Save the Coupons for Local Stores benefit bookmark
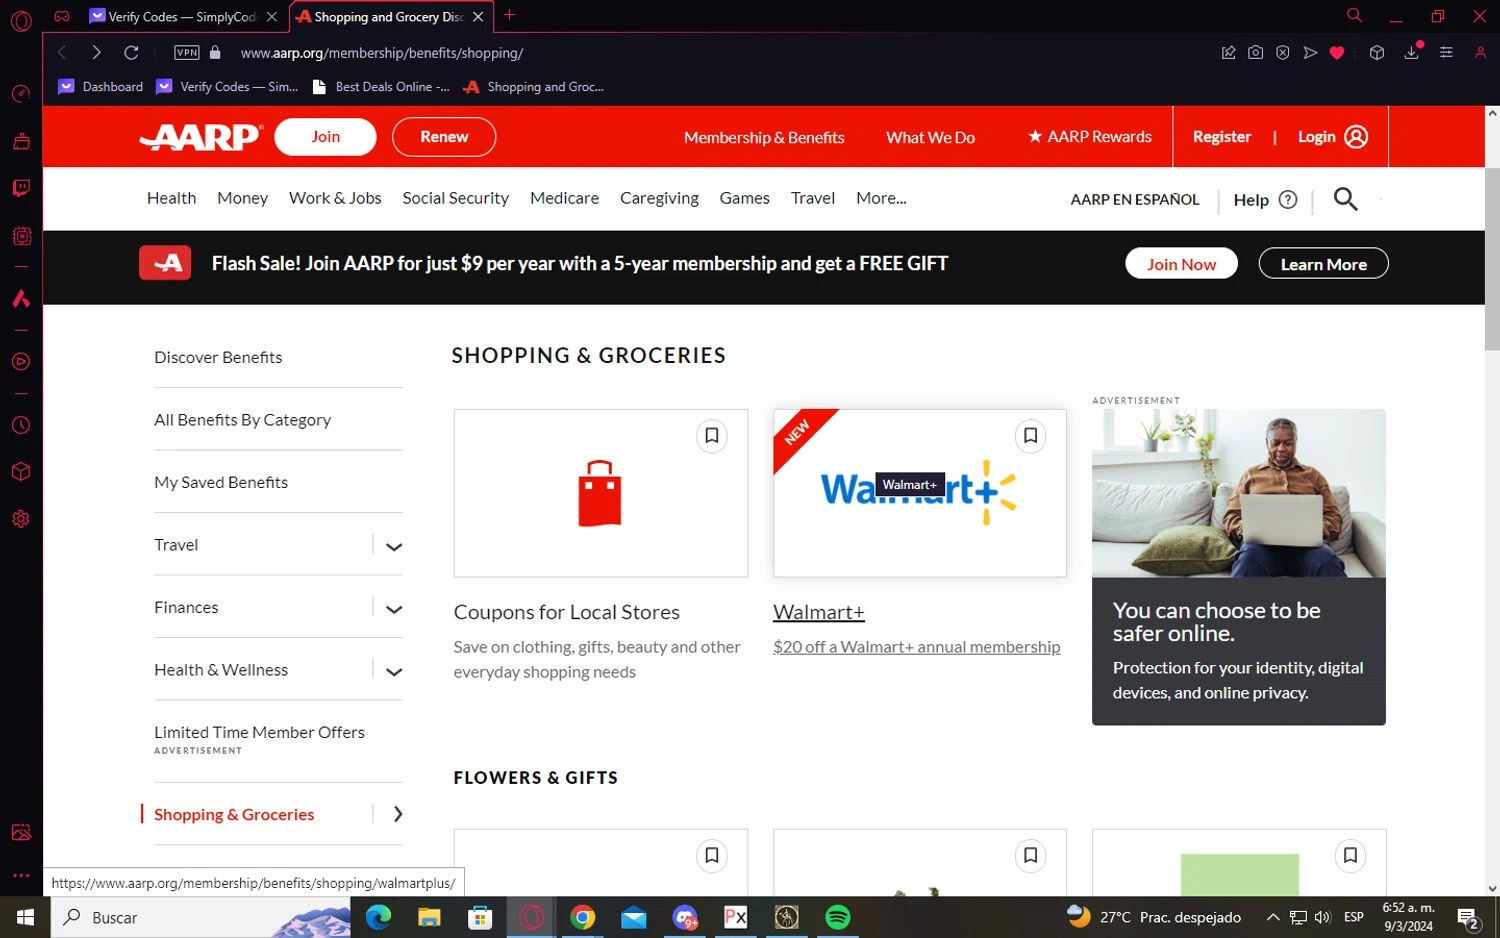Screen dimensions: 1500x938 711,436
